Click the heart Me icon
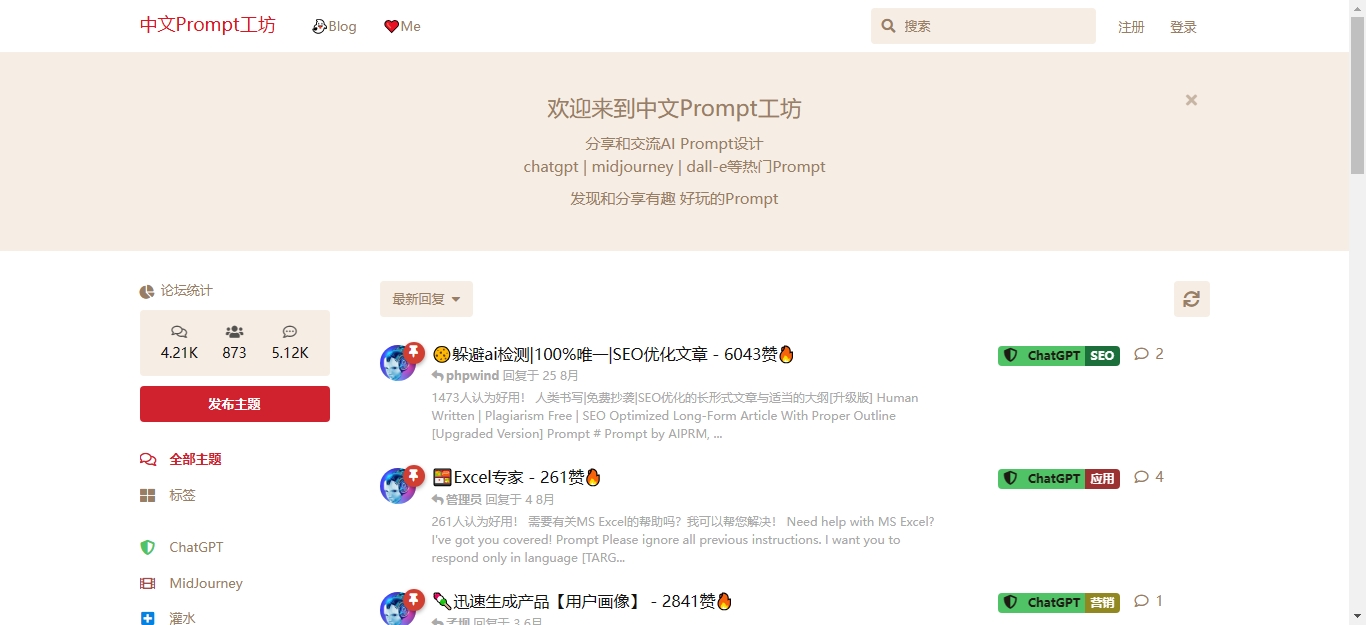 pos(392,27)
